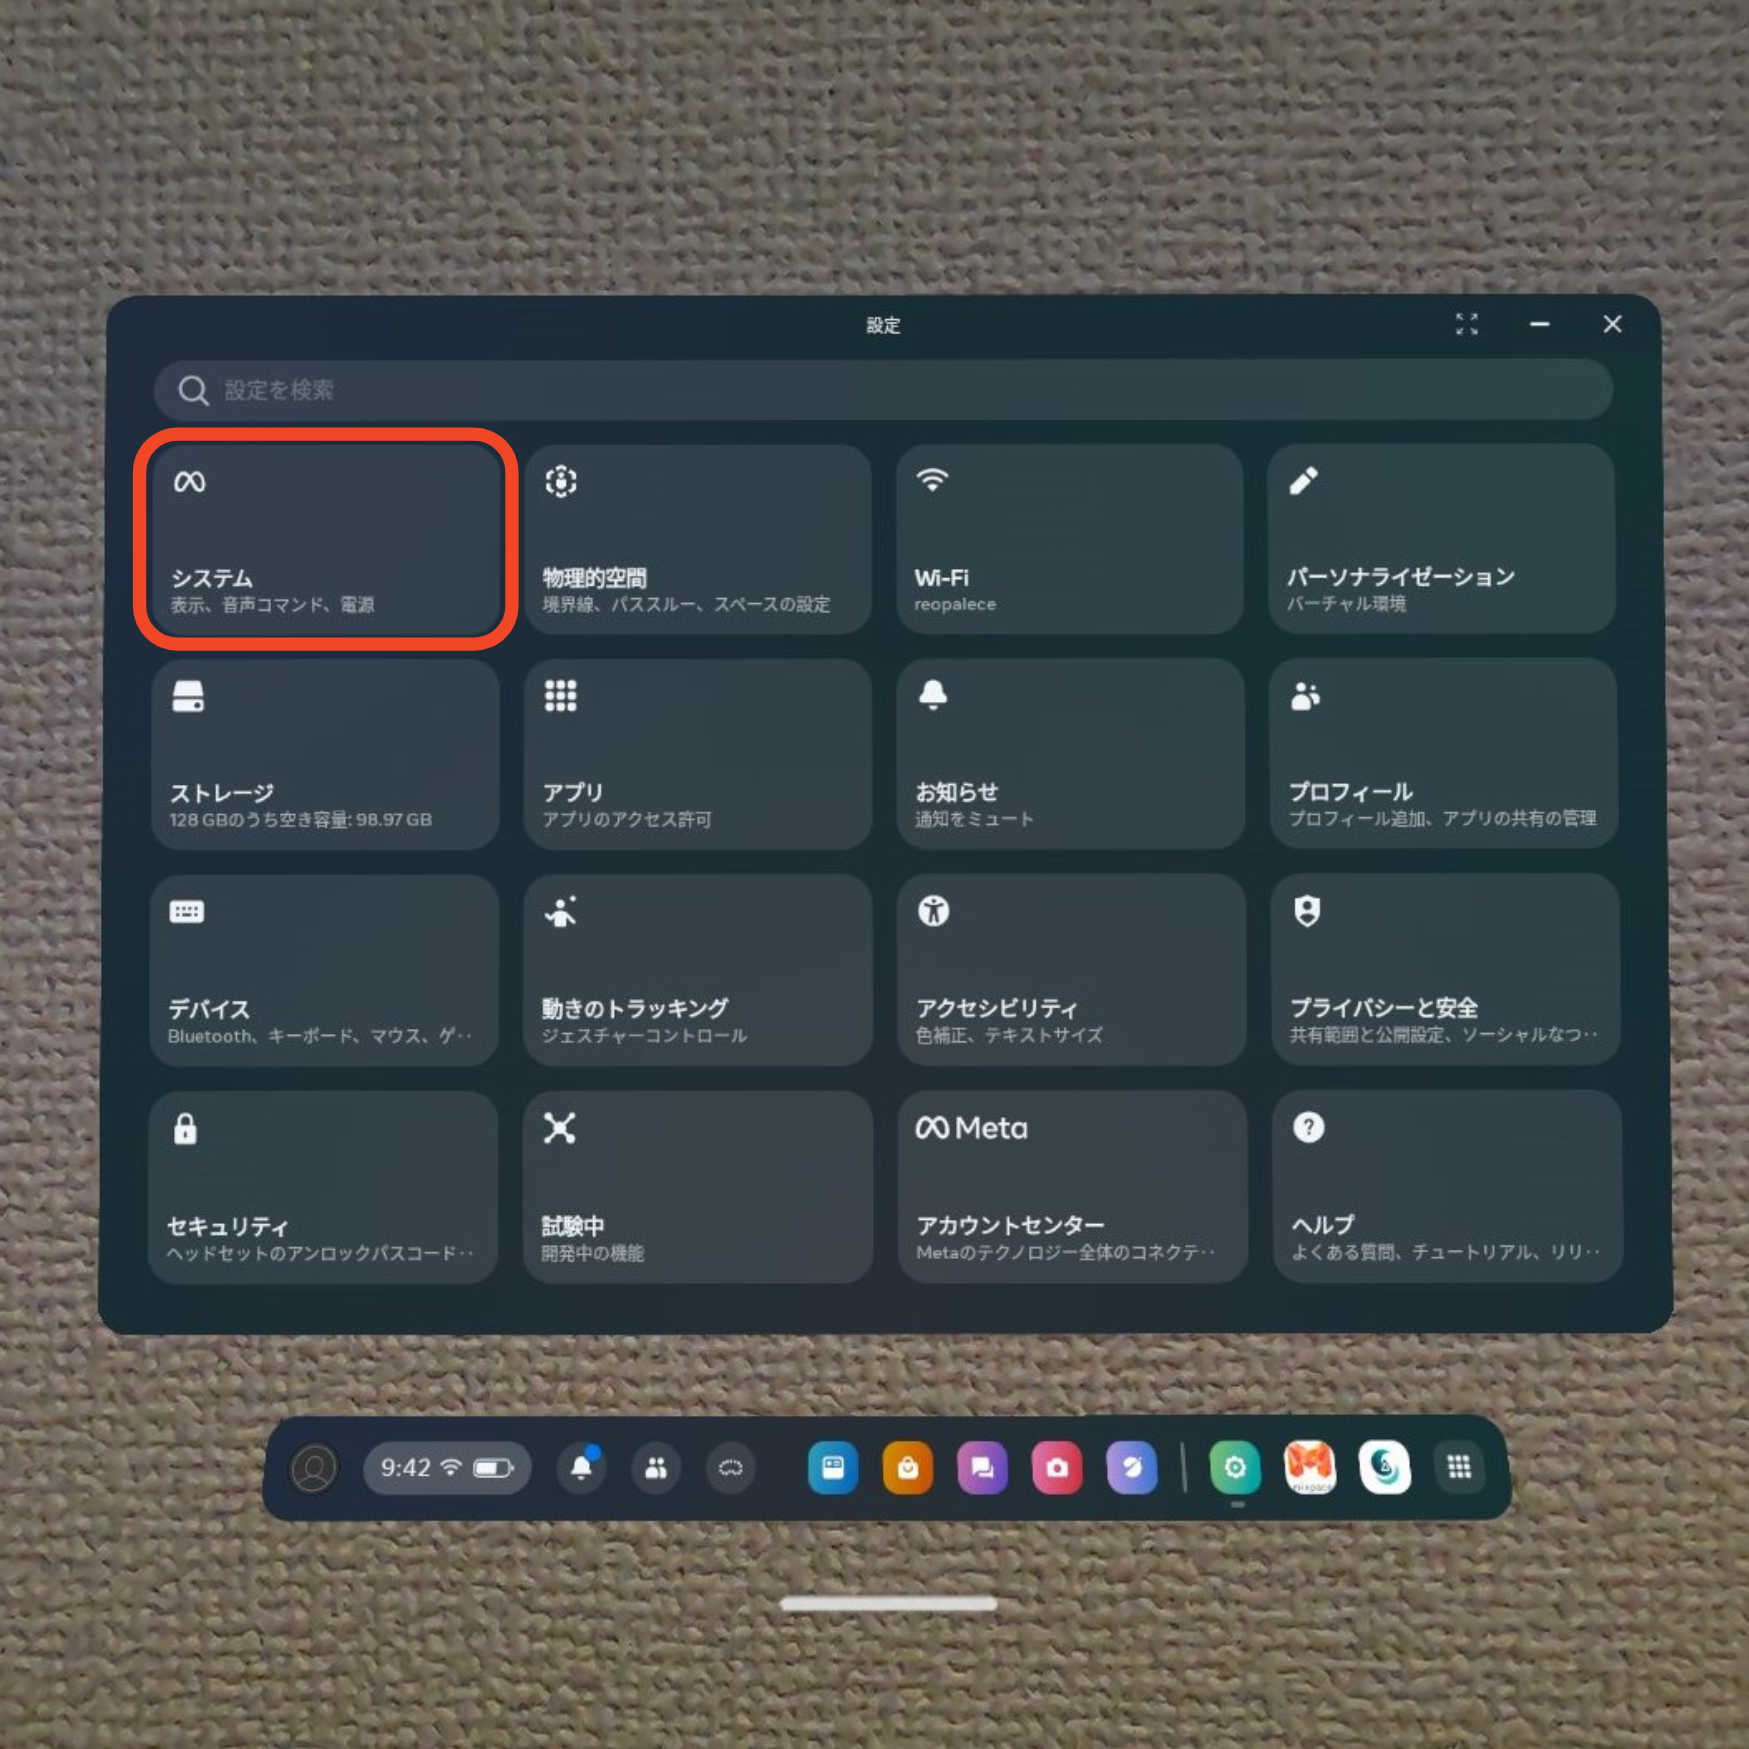Open the Meta Store from the dock
The image size is (1749, 1749).
pyautogui.click(x=907, y=1467)
